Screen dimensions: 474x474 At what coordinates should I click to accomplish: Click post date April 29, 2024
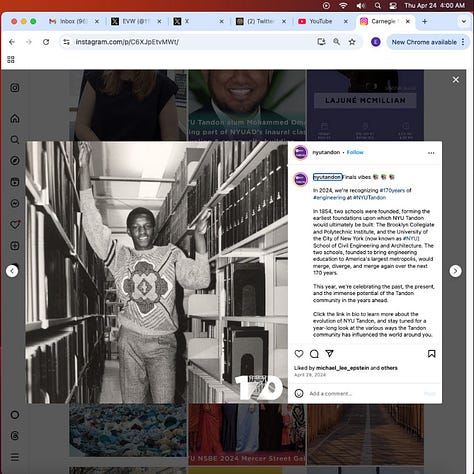point(310,375)
